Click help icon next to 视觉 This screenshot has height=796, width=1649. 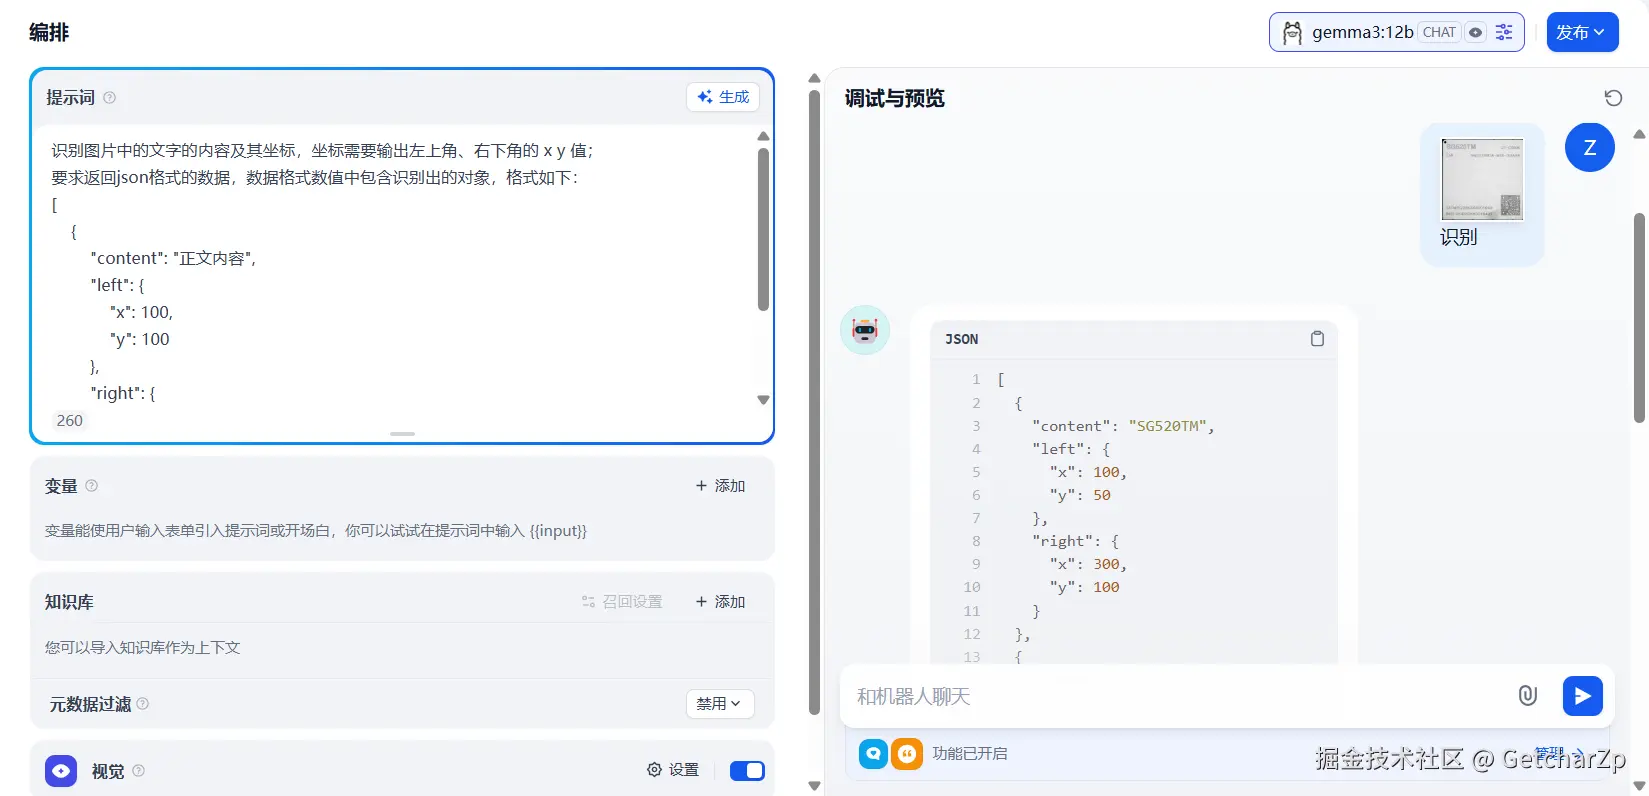pos(139,771)
